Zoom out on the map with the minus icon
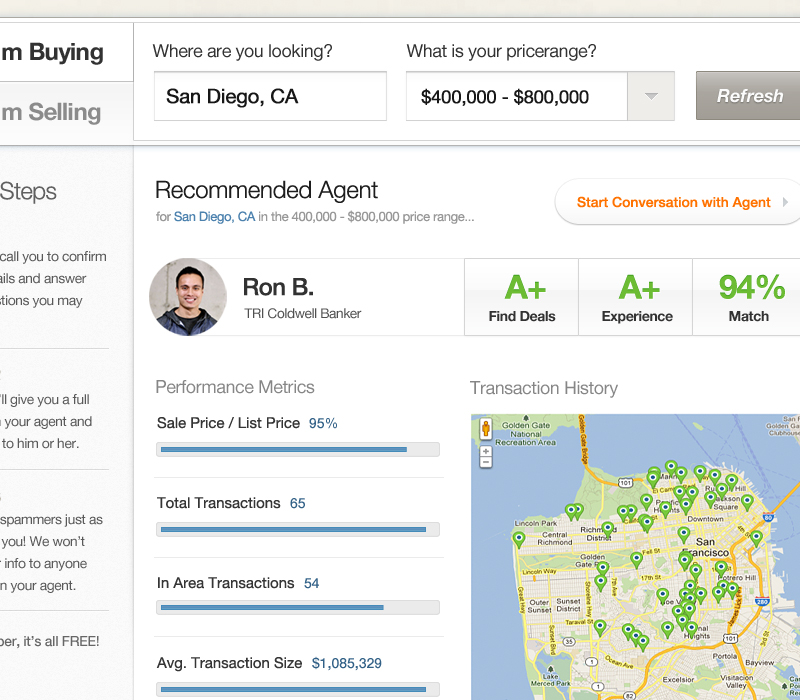The height and width of the screenshot is (700, 800). [x=486, y=463]
